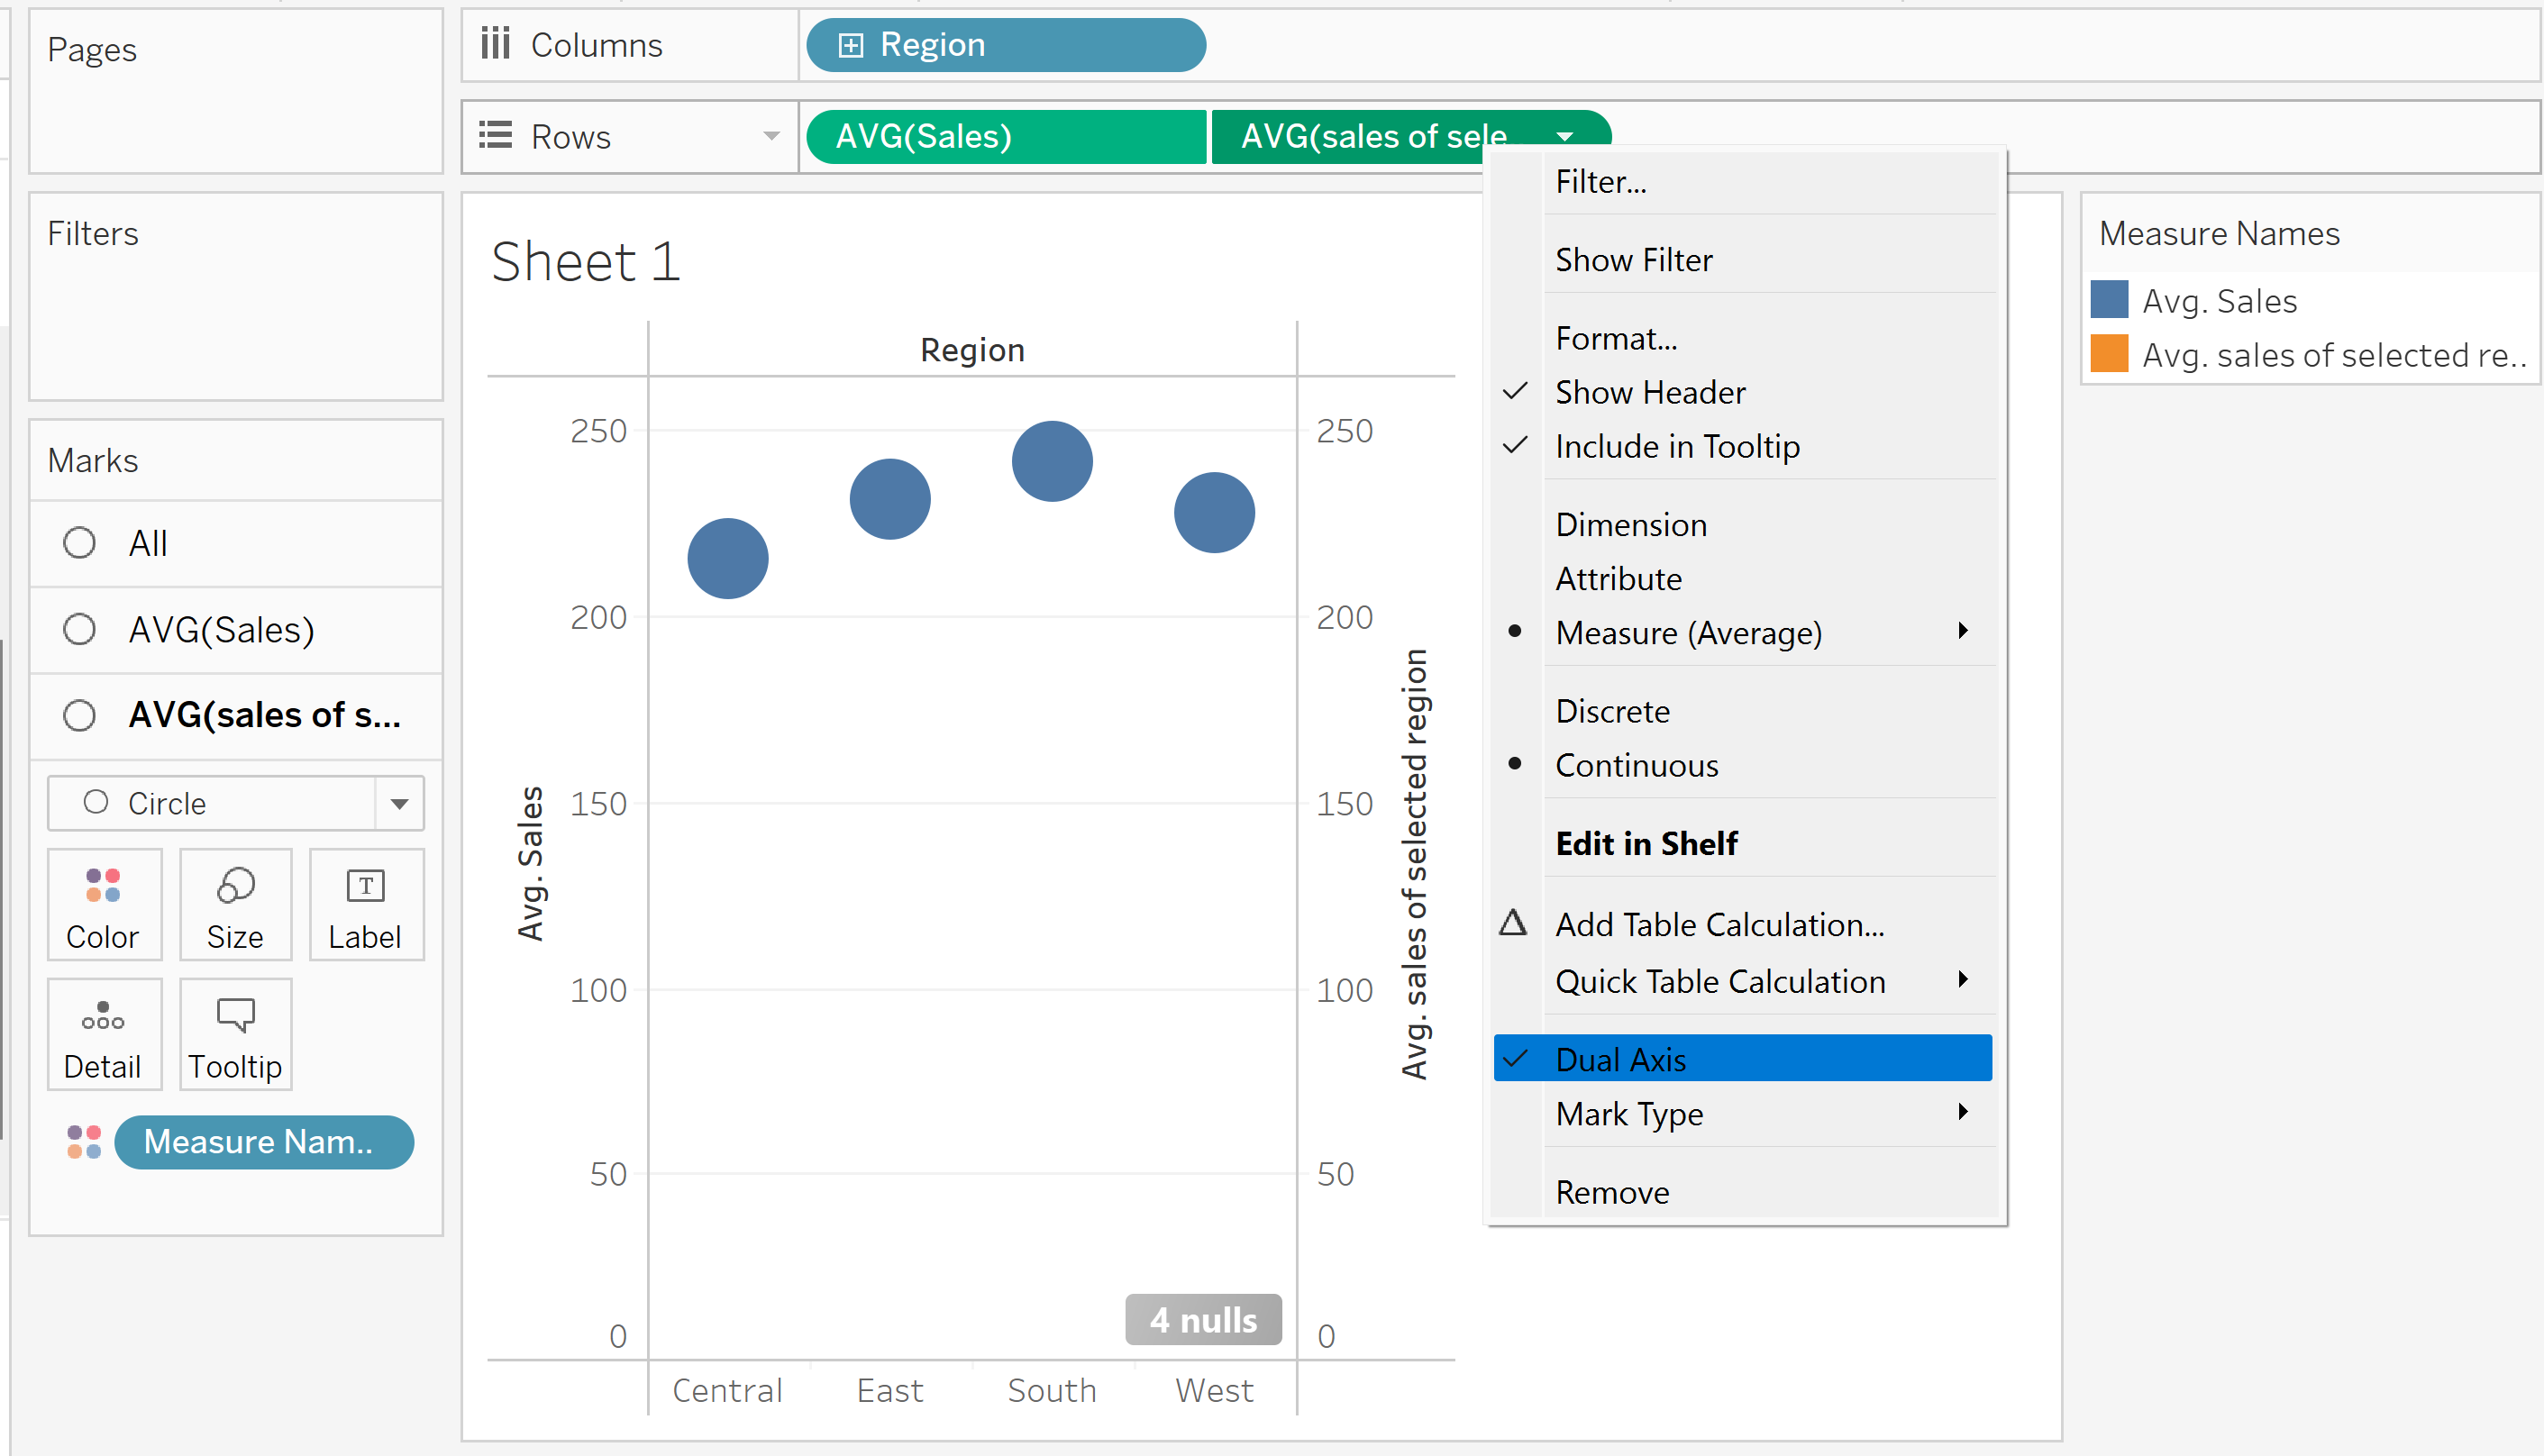Open the Size marks card
Image resolution: width=2544 pixels, height=1456 pixels.
(235, 905)
